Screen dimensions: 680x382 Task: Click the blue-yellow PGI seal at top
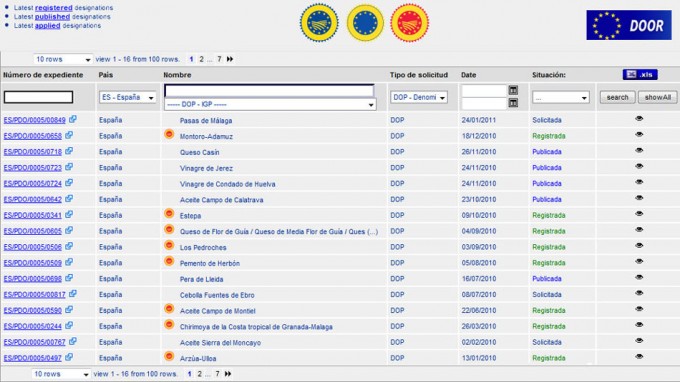point(319,23)
